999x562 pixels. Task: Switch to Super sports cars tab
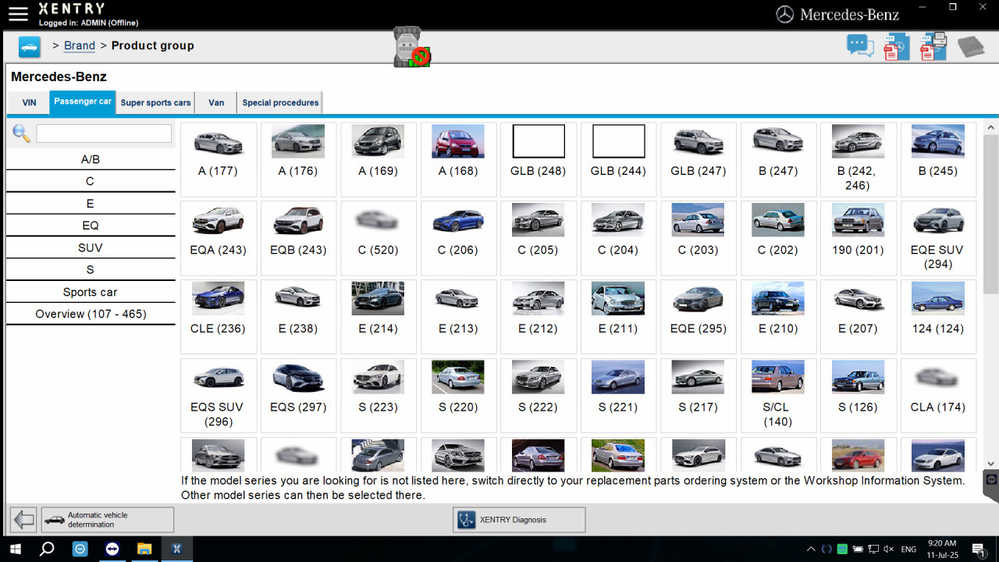click(x=155, y=103)
